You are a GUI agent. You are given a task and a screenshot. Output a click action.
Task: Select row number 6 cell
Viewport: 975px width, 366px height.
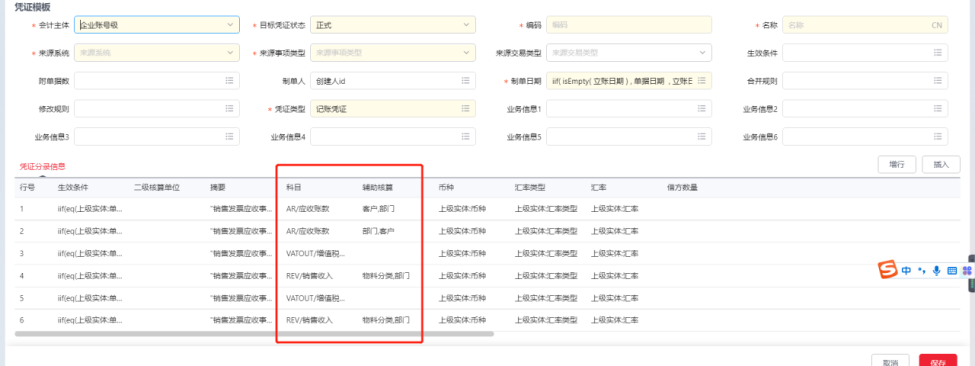pos(22,321)
